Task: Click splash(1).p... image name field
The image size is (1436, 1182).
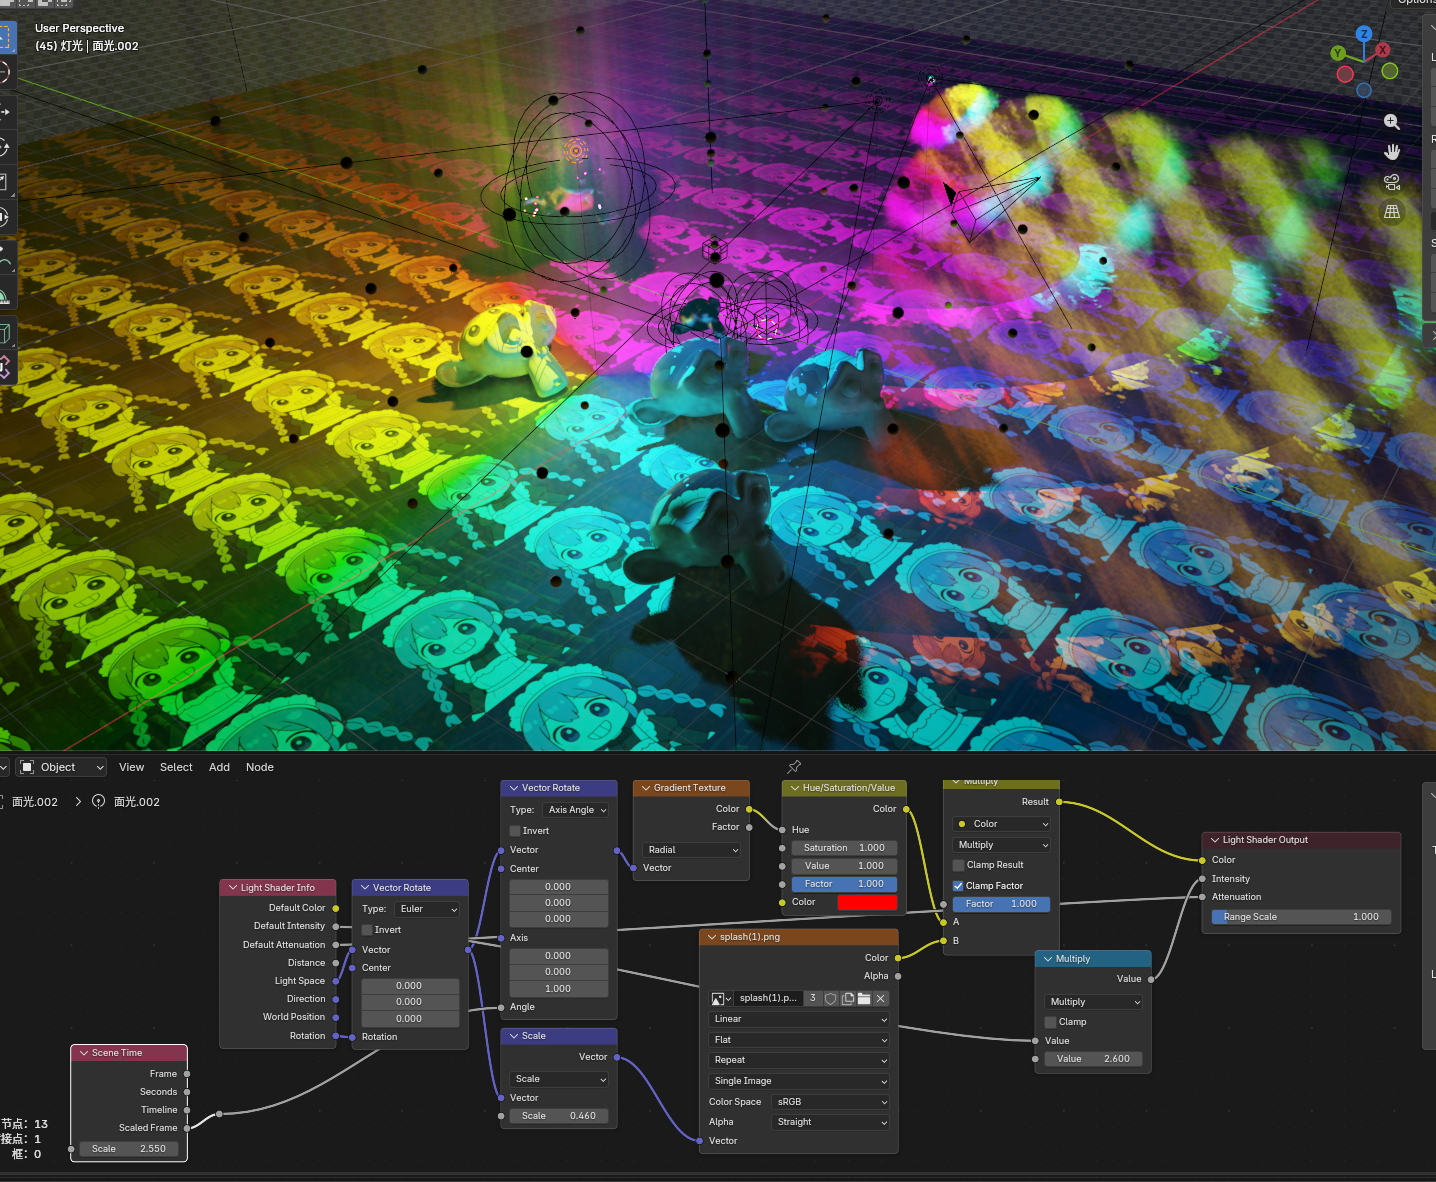Action: point(769,999)
